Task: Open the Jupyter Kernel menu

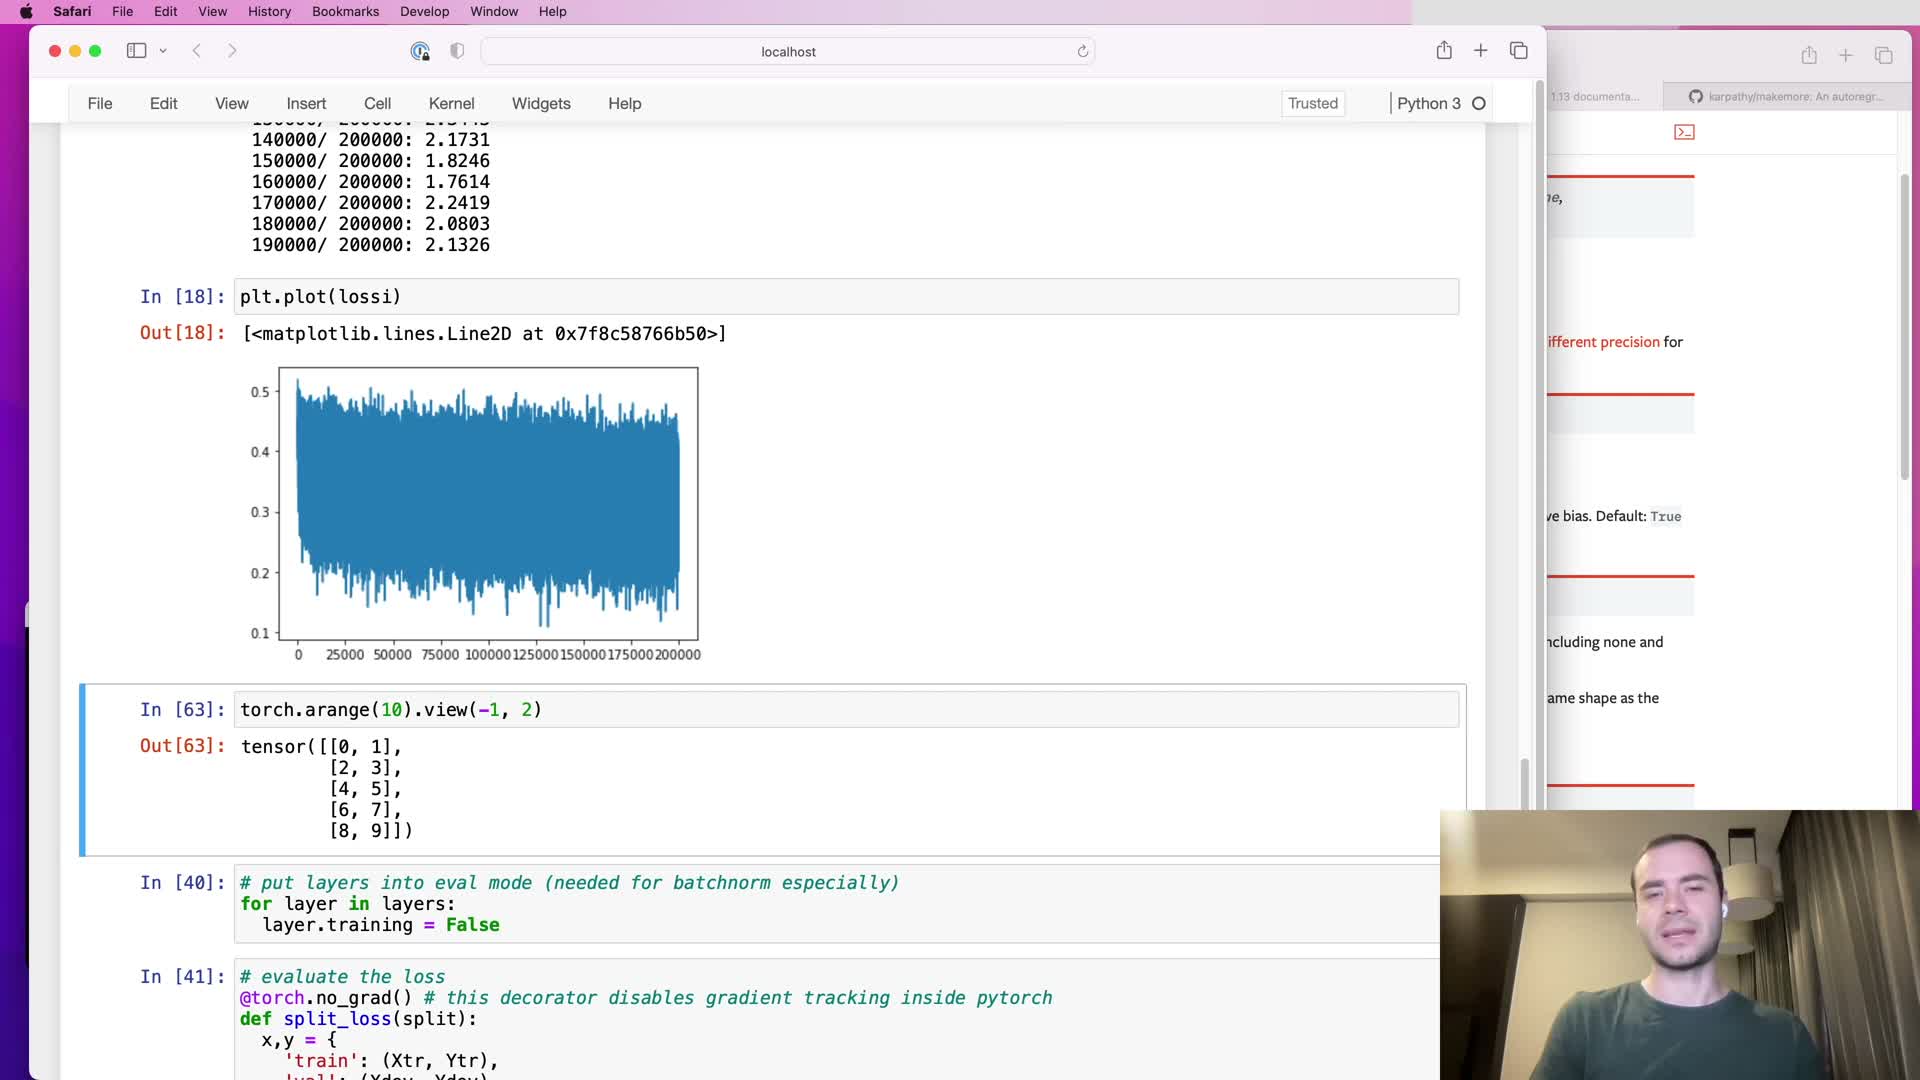Action: [x=451, y=103]
